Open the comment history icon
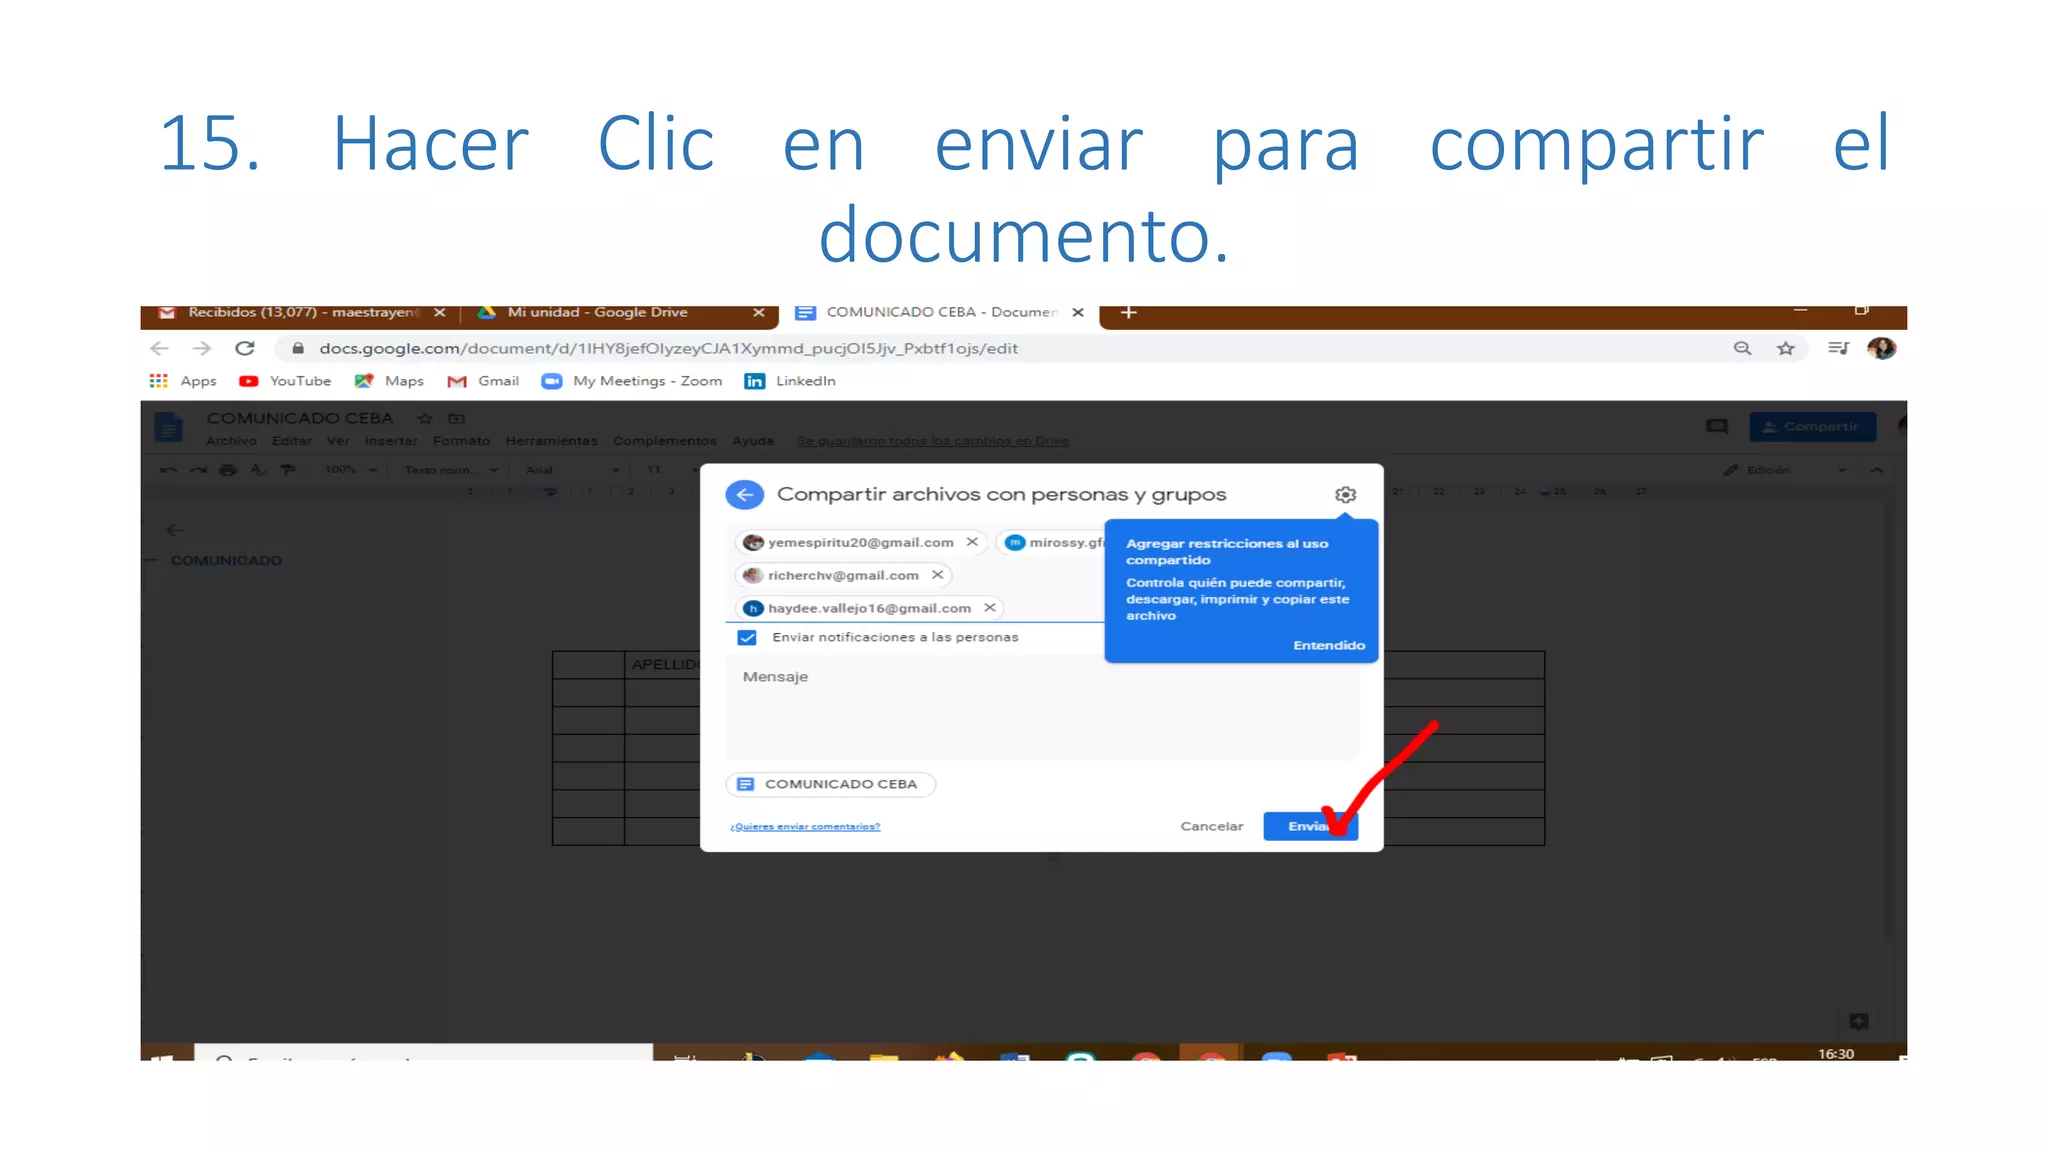Image resolution: width=2048 pixels, height=1152 pixels. tap(1717, 426)
